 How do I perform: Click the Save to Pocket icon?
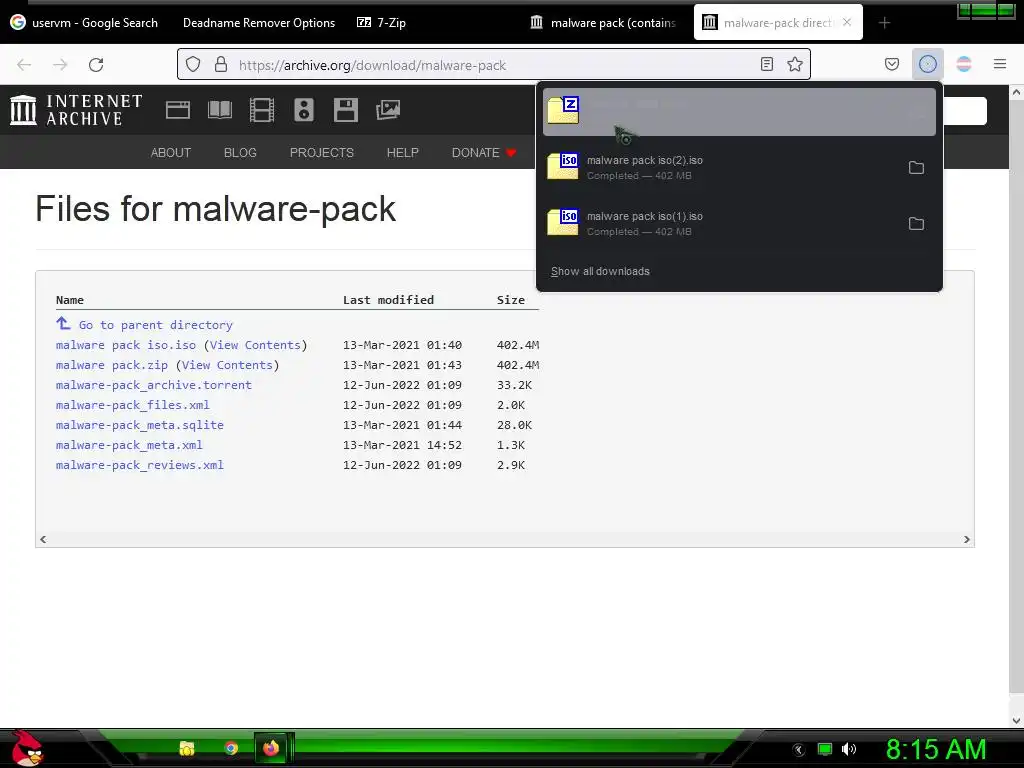(x=891, y=64)
